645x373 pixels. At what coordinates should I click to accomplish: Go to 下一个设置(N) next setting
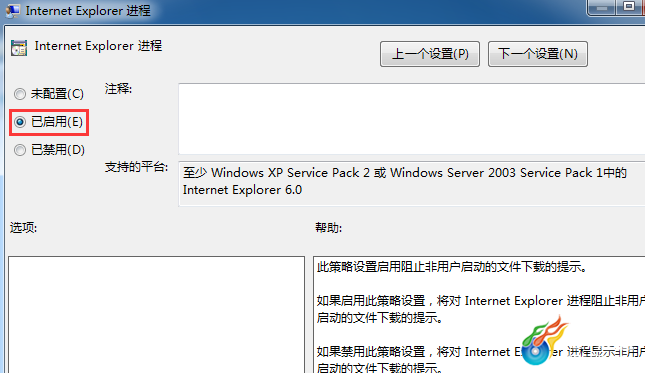tap(538, 54)
